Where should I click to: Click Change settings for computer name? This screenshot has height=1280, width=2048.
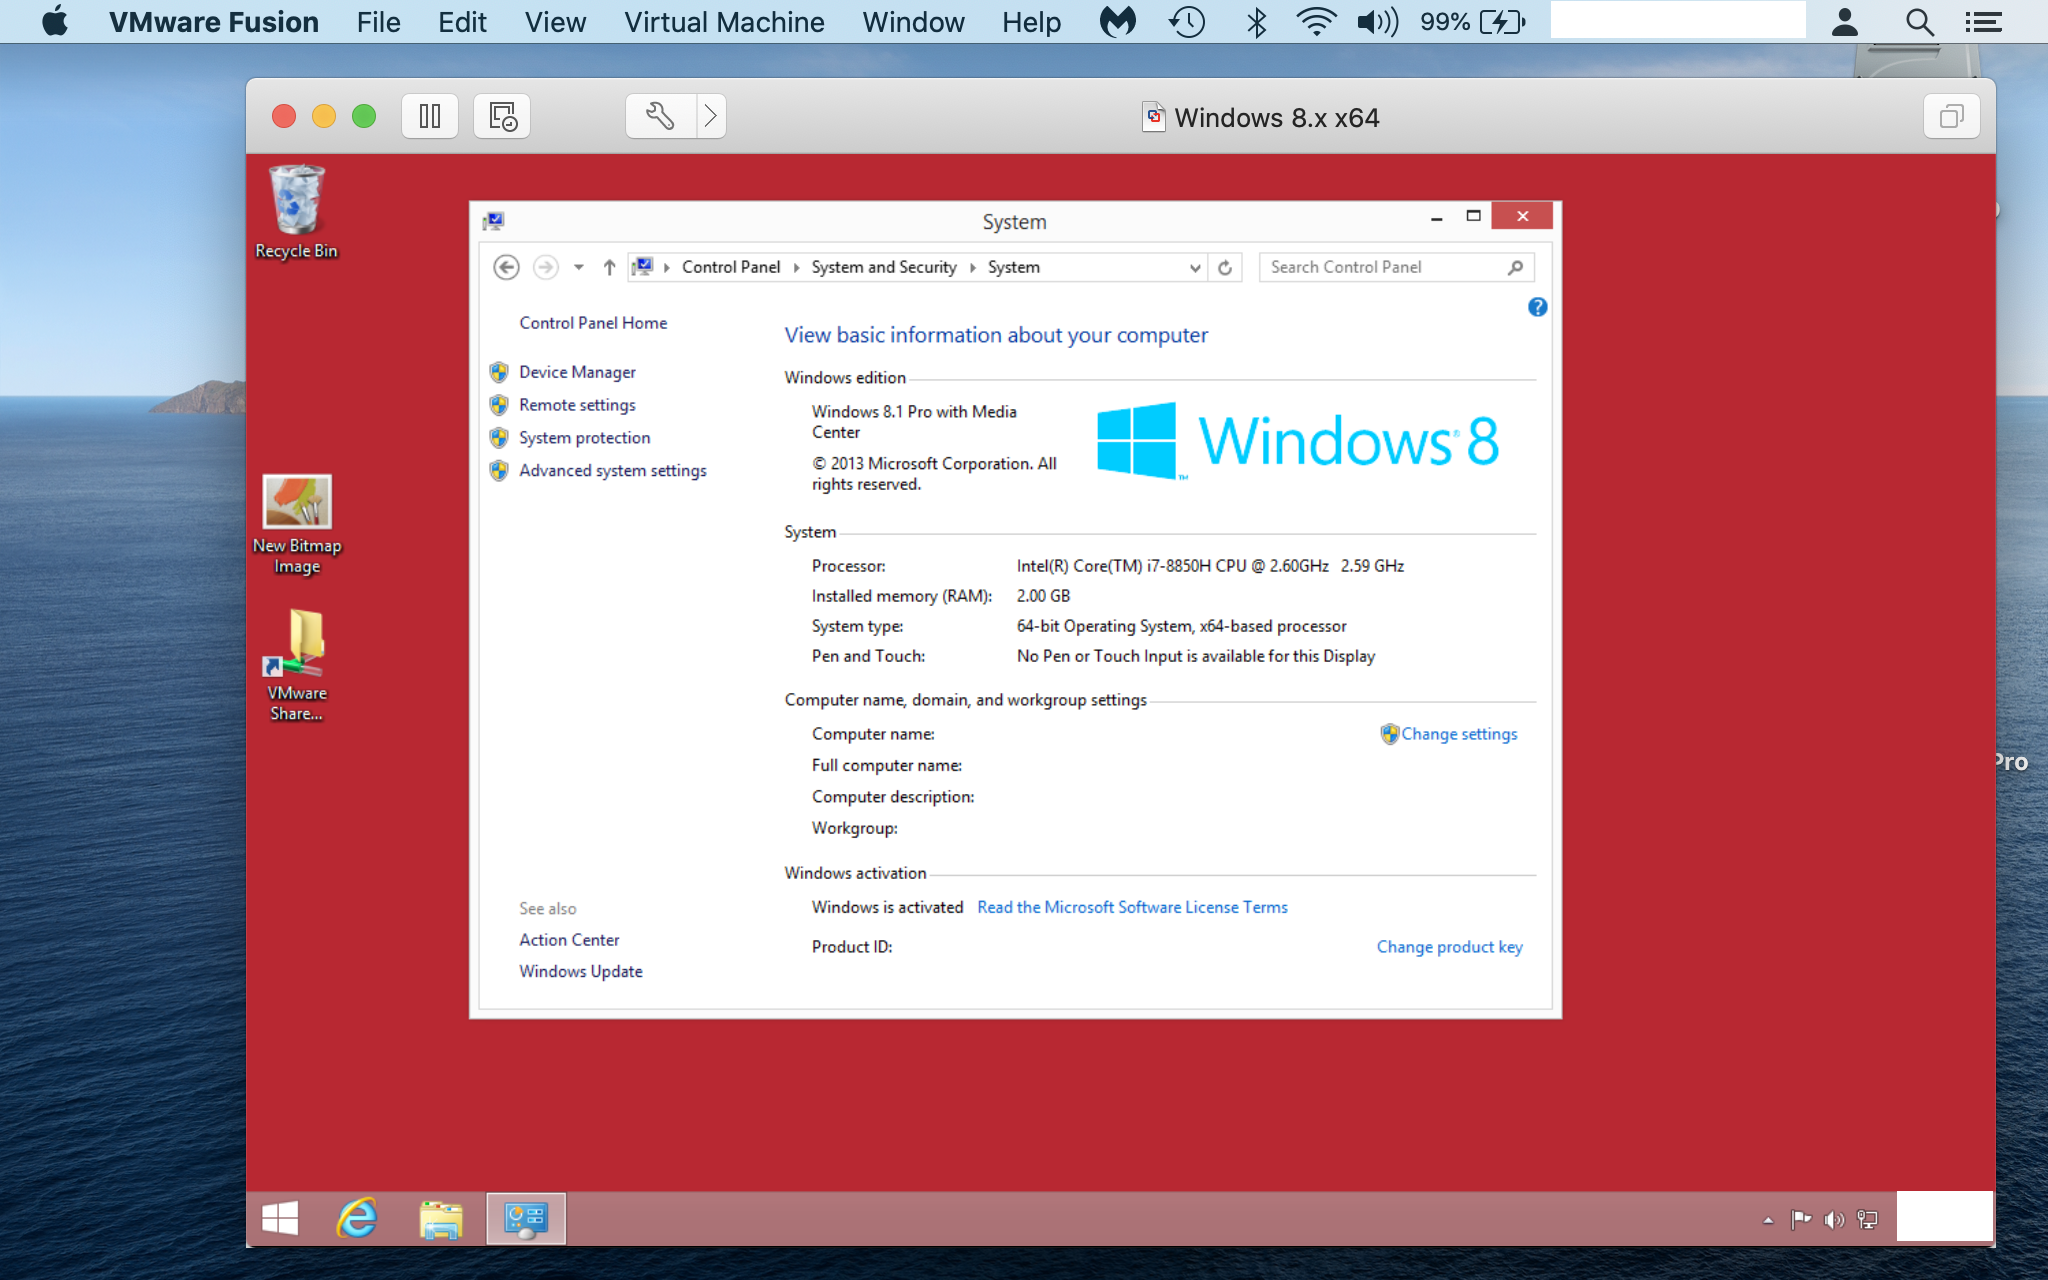pyautogui.click(x=1458, y=734)
